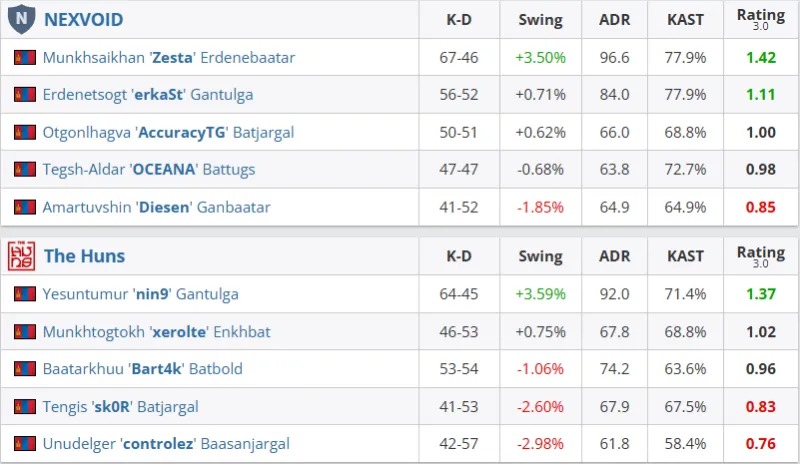Viewport: 800px width, 464px height.
Task: Open Amartuvshin 'Diesen' Ganbaatar's profile
Action: pyautogui.click(x=156, y=207)
